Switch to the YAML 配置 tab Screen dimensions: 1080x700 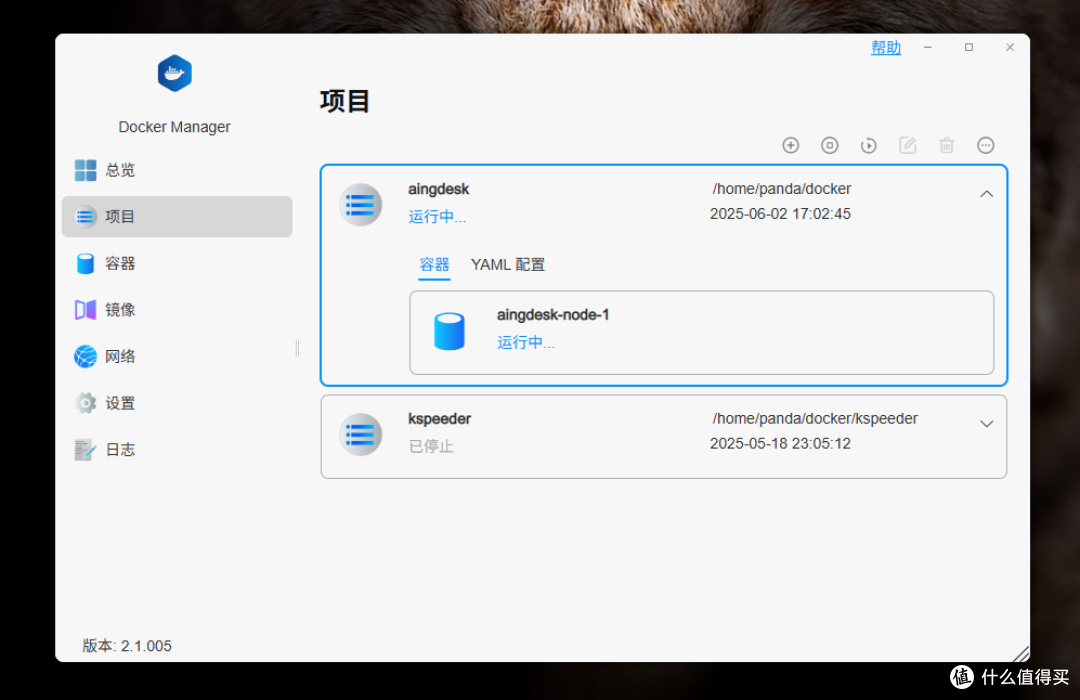(x=508, y=265)
